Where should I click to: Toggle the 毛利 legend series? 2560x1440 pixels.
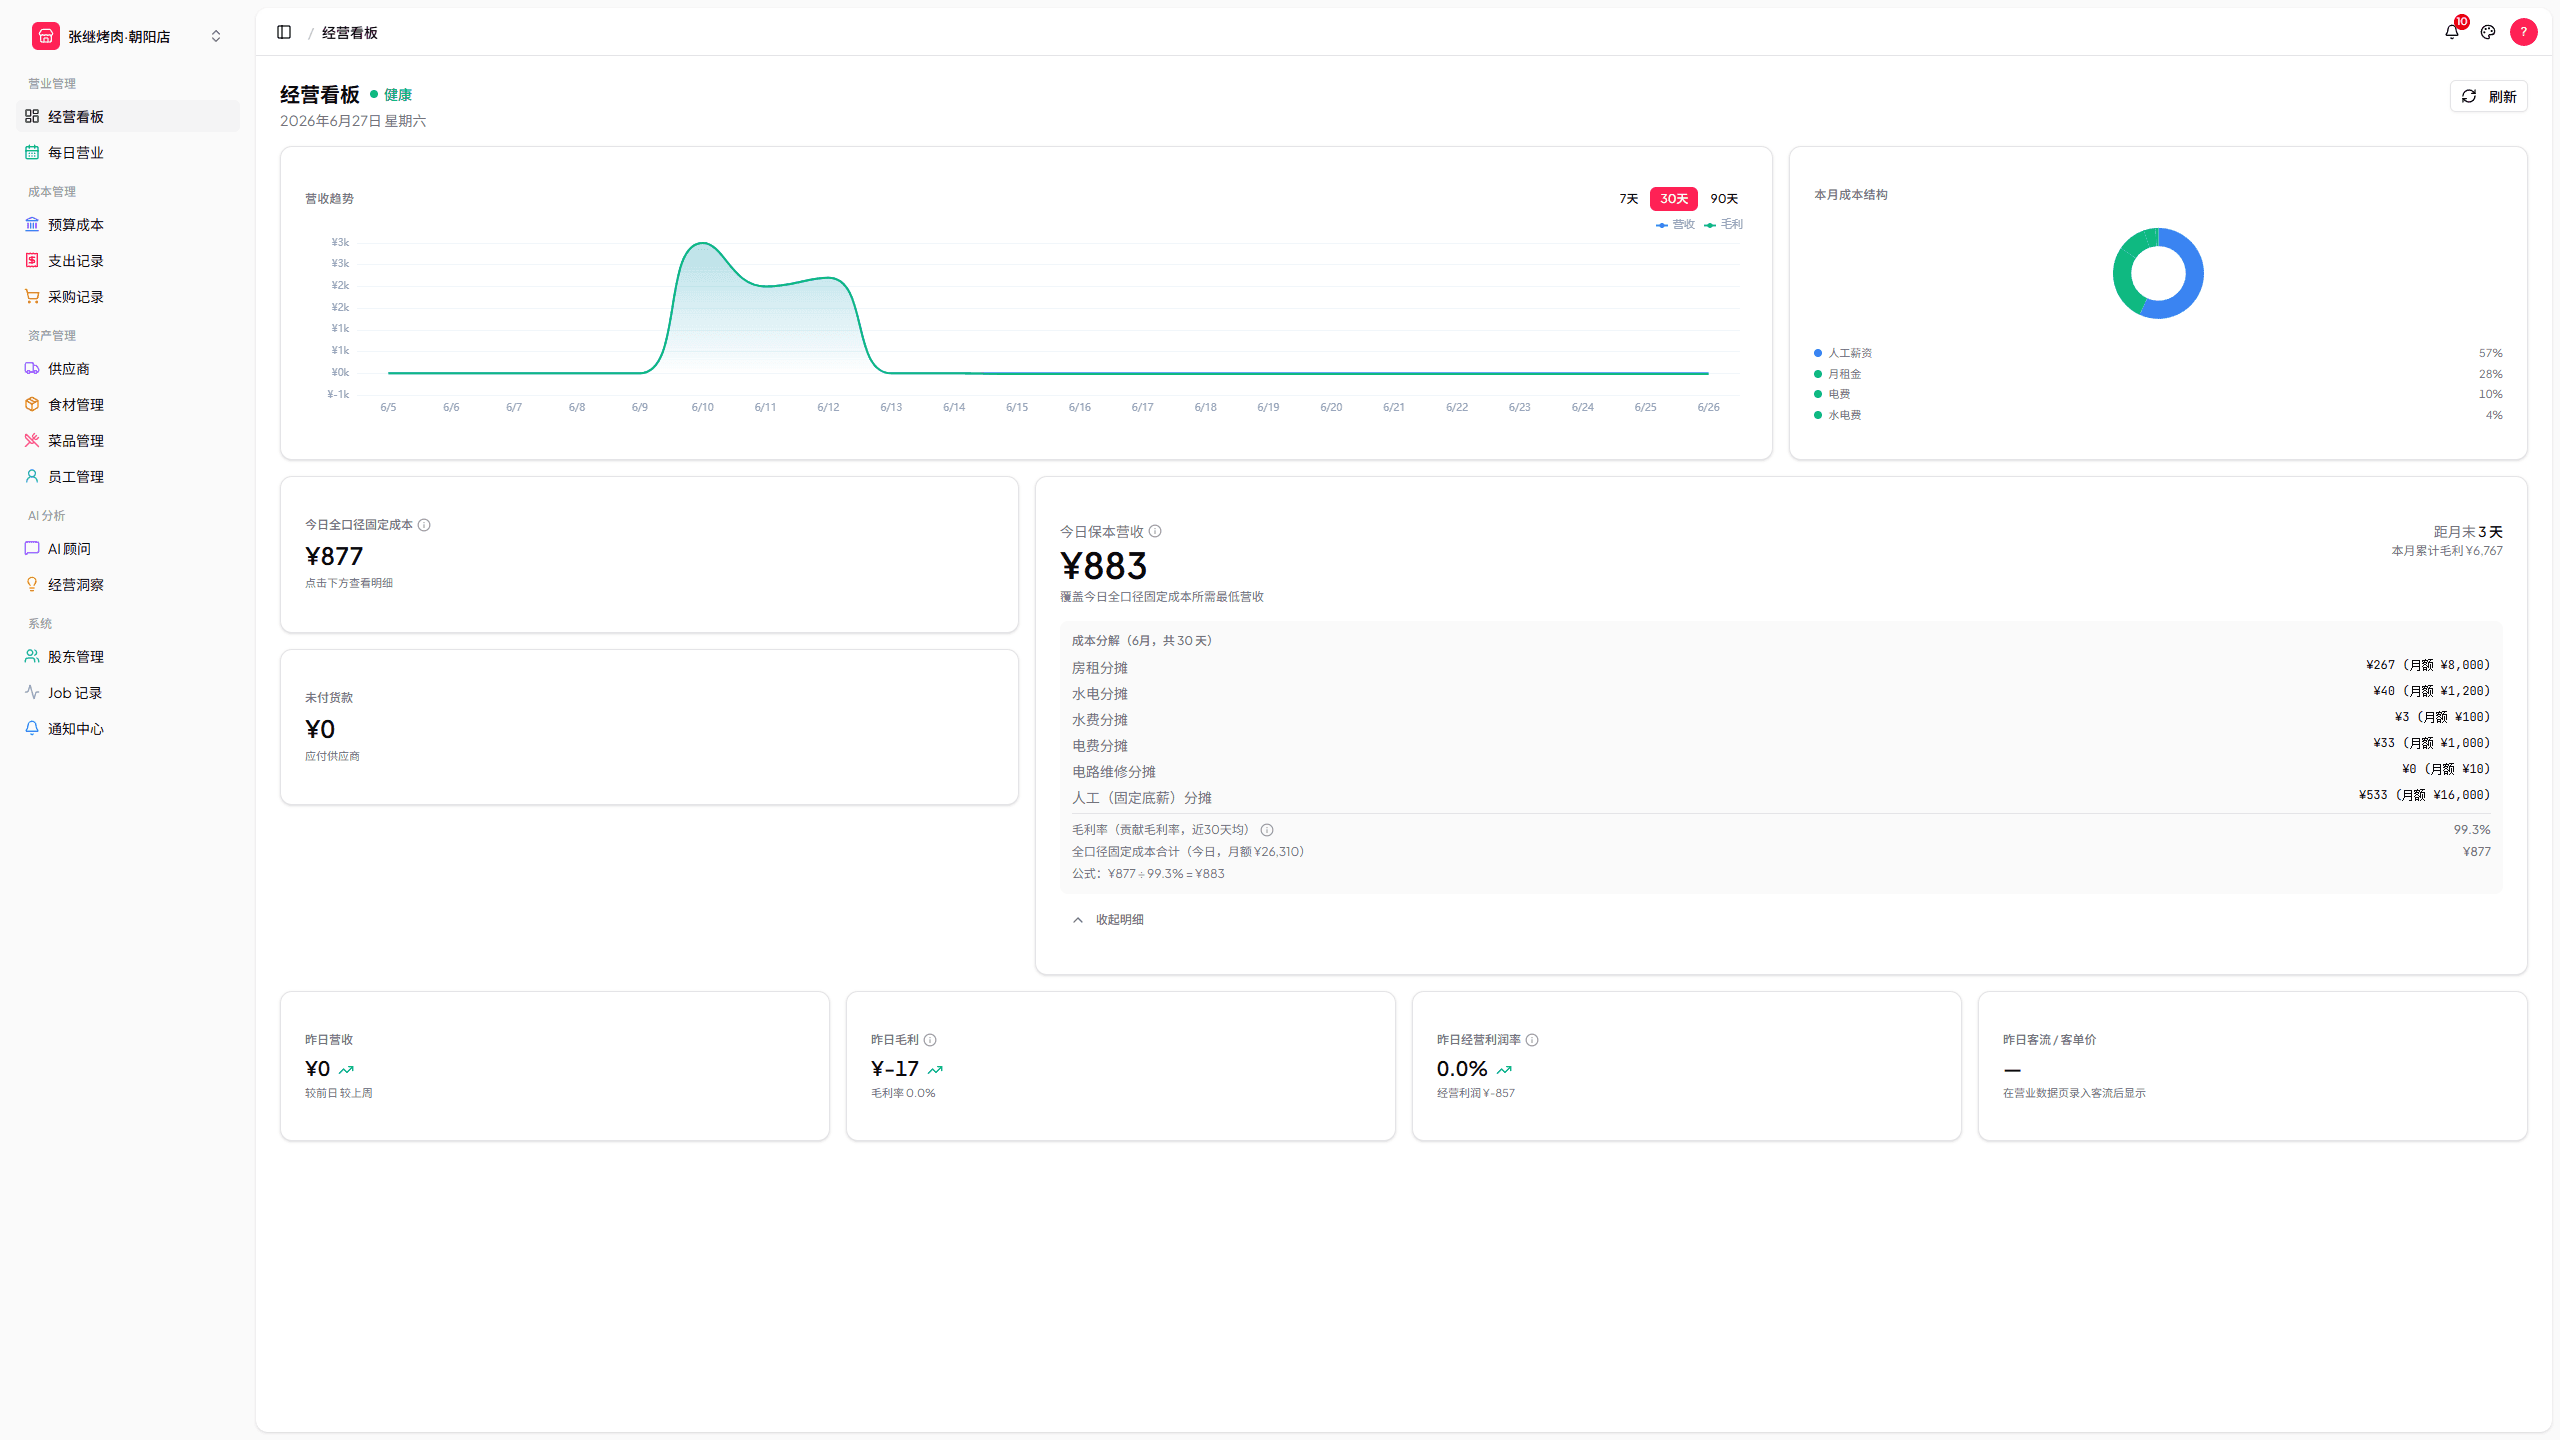point(1723,224)
